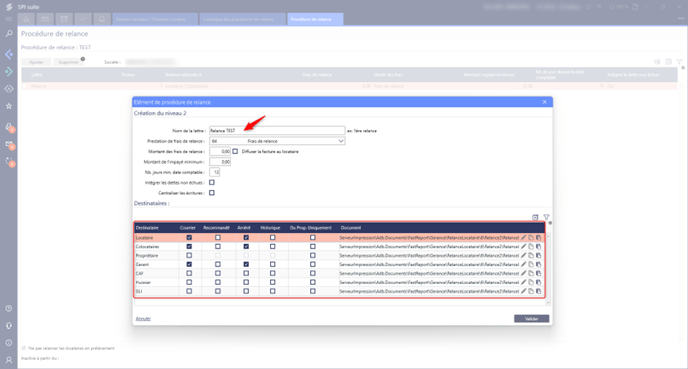Check Courrier for Propriétaire
Screen dimensions: 688x369
point(189,255)
